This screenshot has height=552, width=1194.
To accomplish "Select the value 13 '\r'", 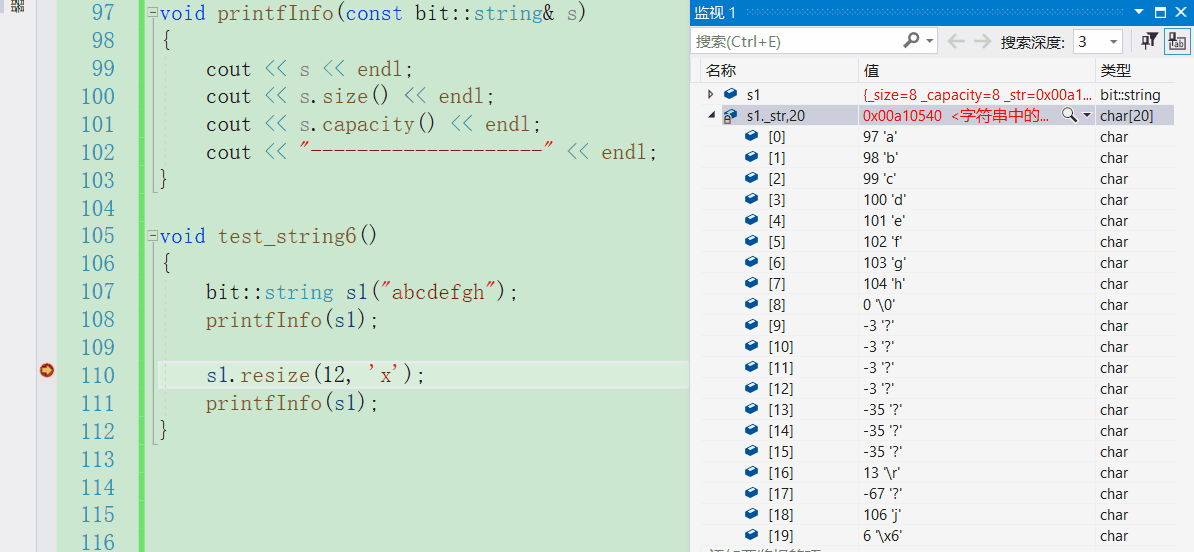I will pyautogui.click(x=880, y=473).
